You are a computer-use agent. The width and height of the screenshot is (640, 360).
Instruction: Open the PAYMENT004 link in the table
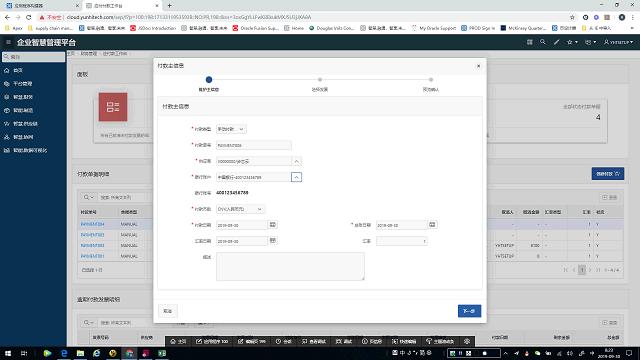coord(92,224)
